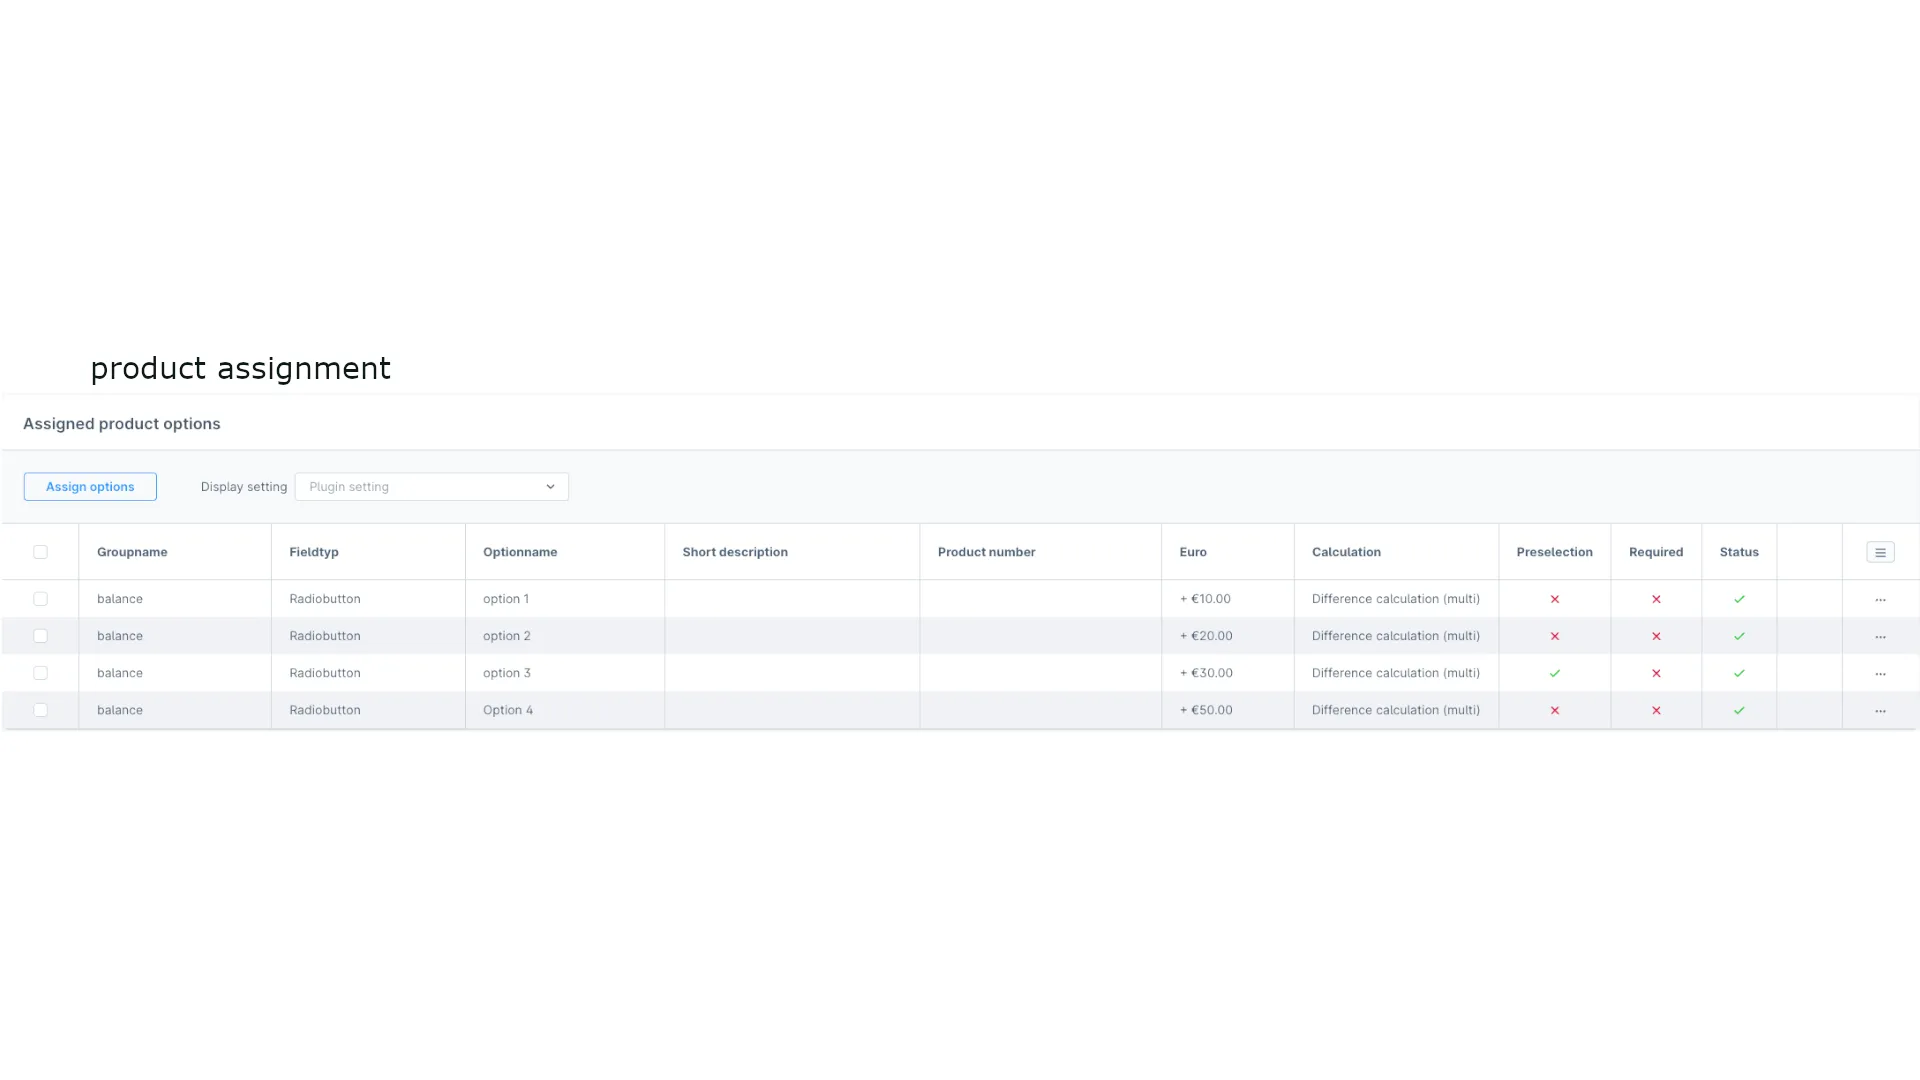This screenshot has width=1920, height=1080.
Task: Open the three-dot menu for option 1 row
Action: coord(1882,598)
